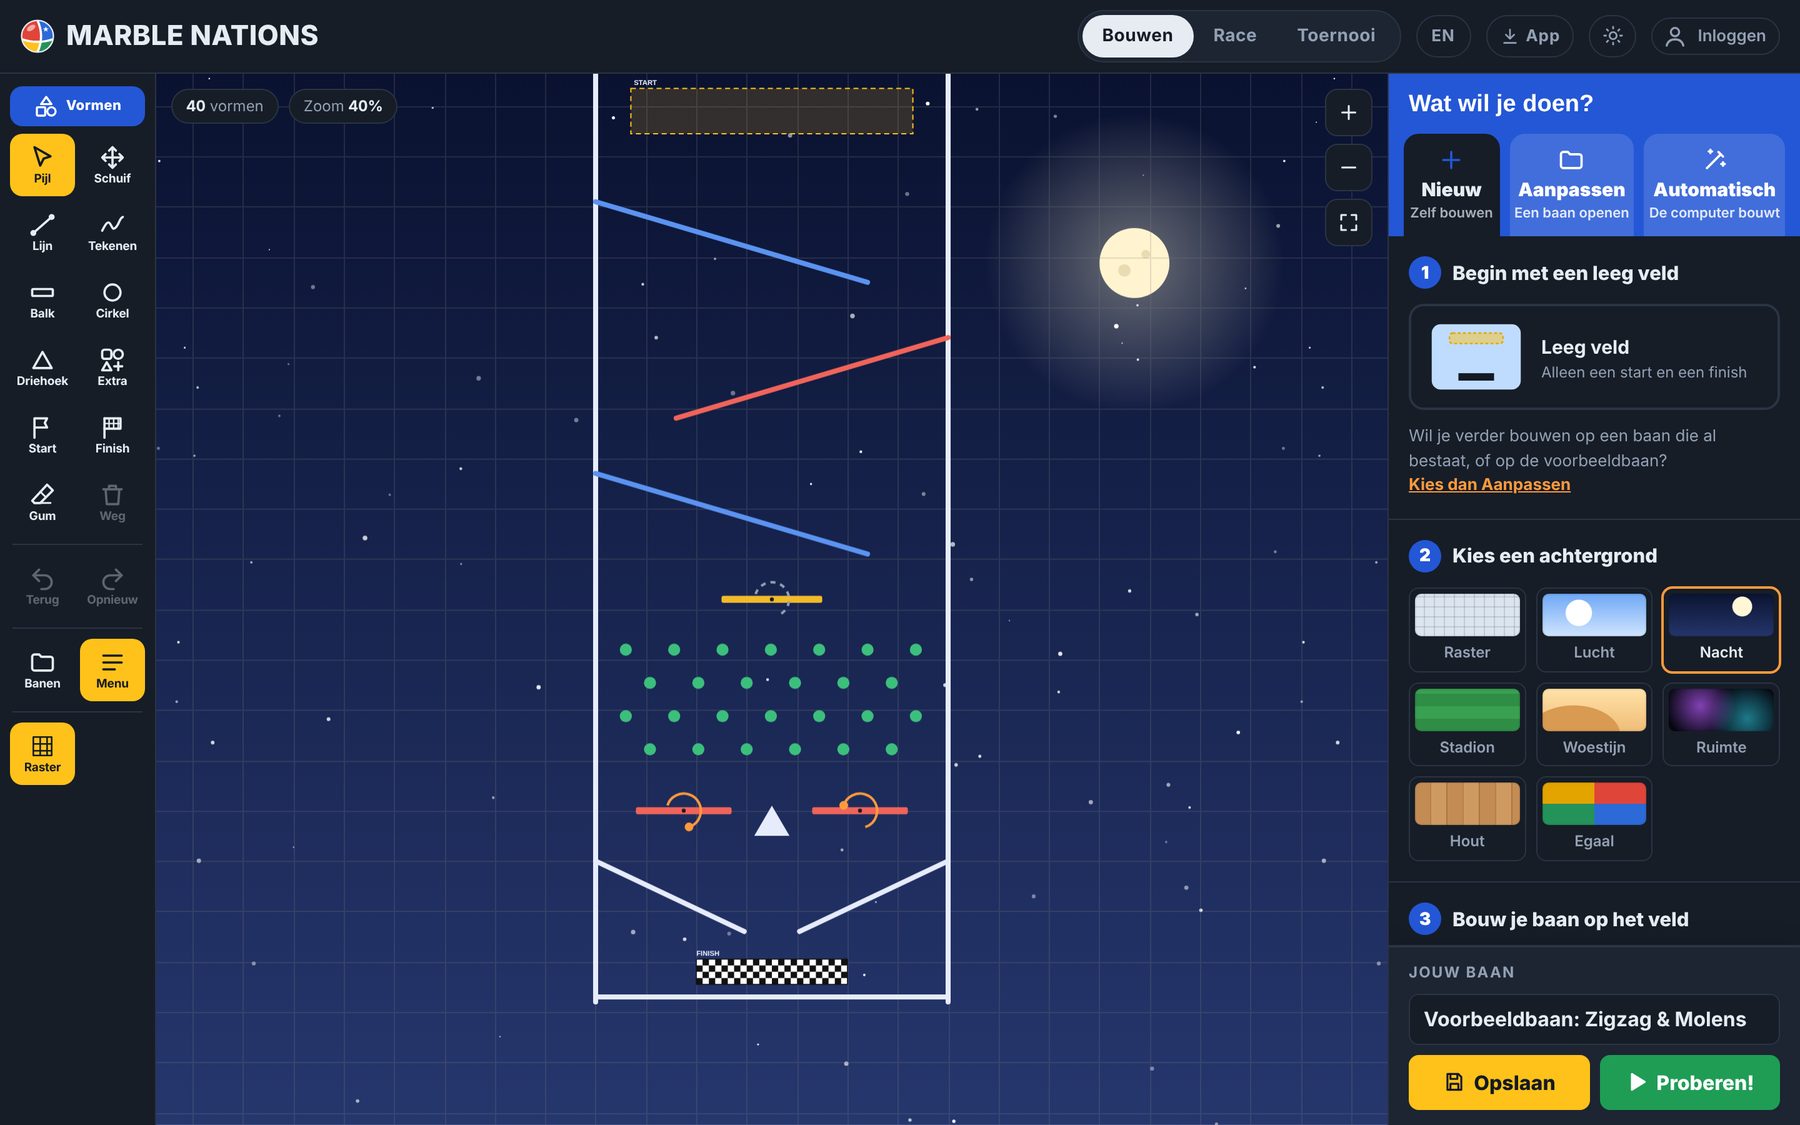Click the Zoom 40% indicator
Viewport: 1800px width, 1125px height.
pyautogui.click(x=343, y=106)
